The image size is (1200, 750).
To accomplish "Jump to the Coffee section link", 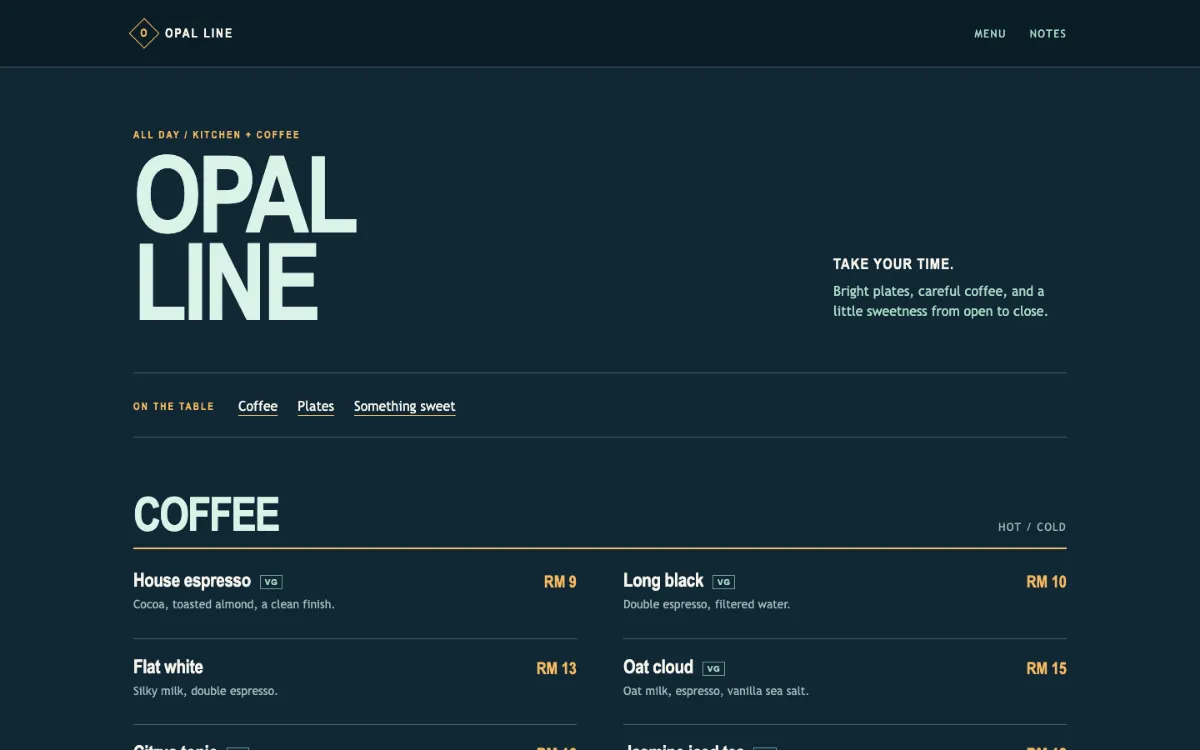I will (x=258, y=407).
